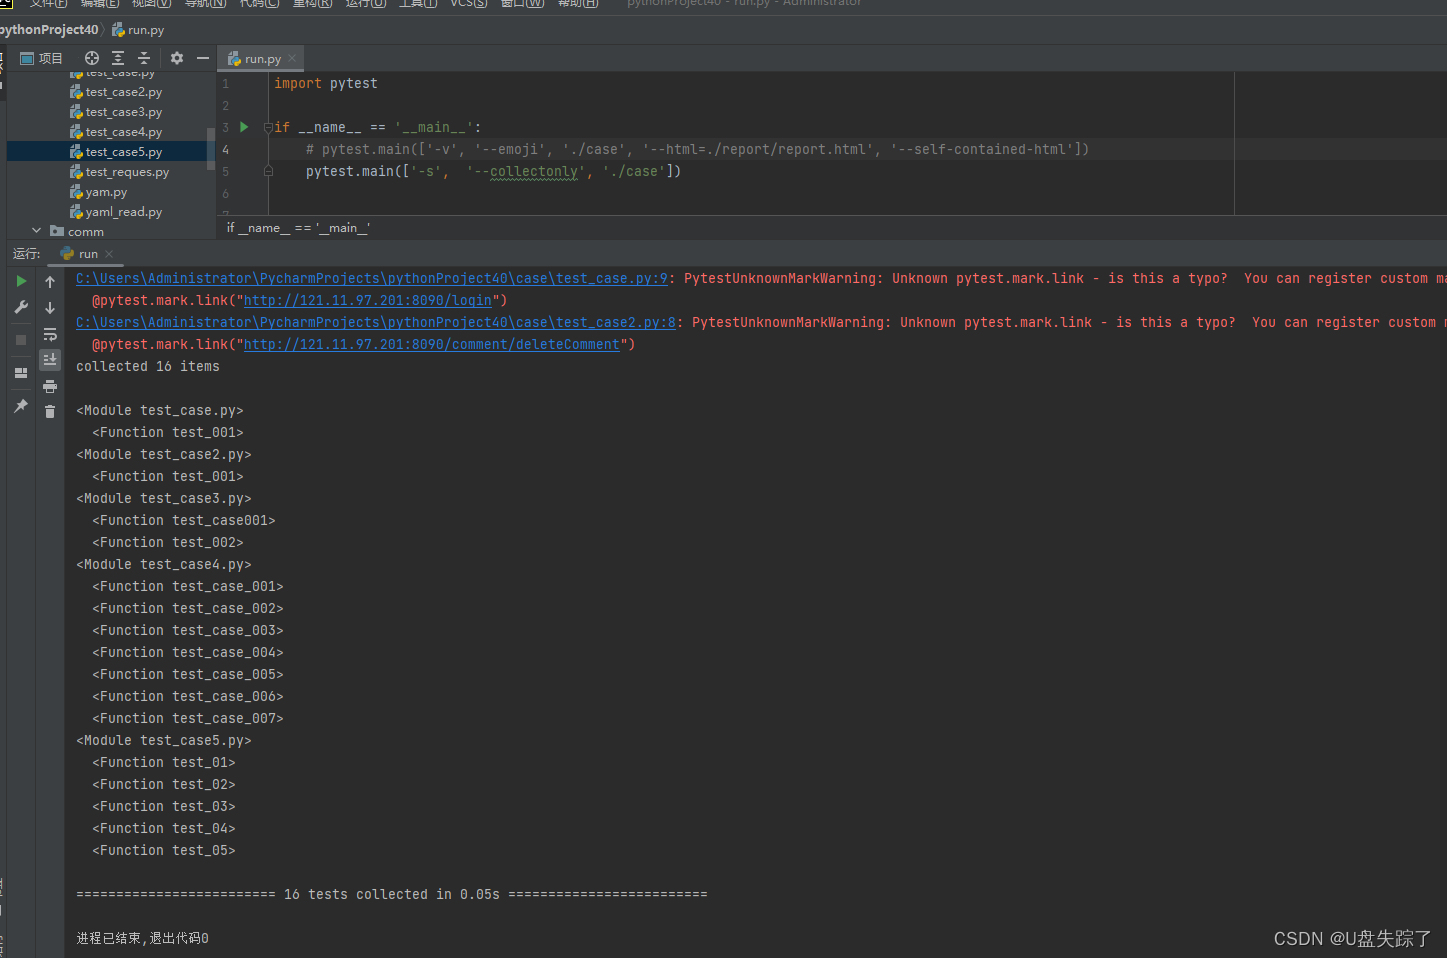Toggle the code fold marker on line 3
Image resolution: width=1447 pixels, height=958 pixels.
267,127
